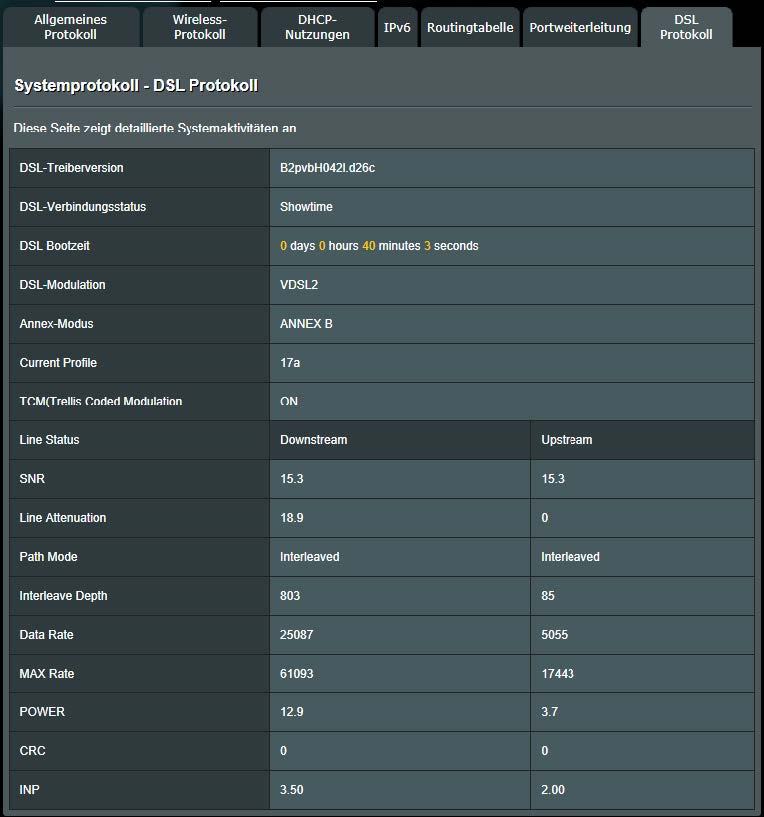Click the Downstream column header
This screenshot has height=817, width=764.
[x=313, y=440]
